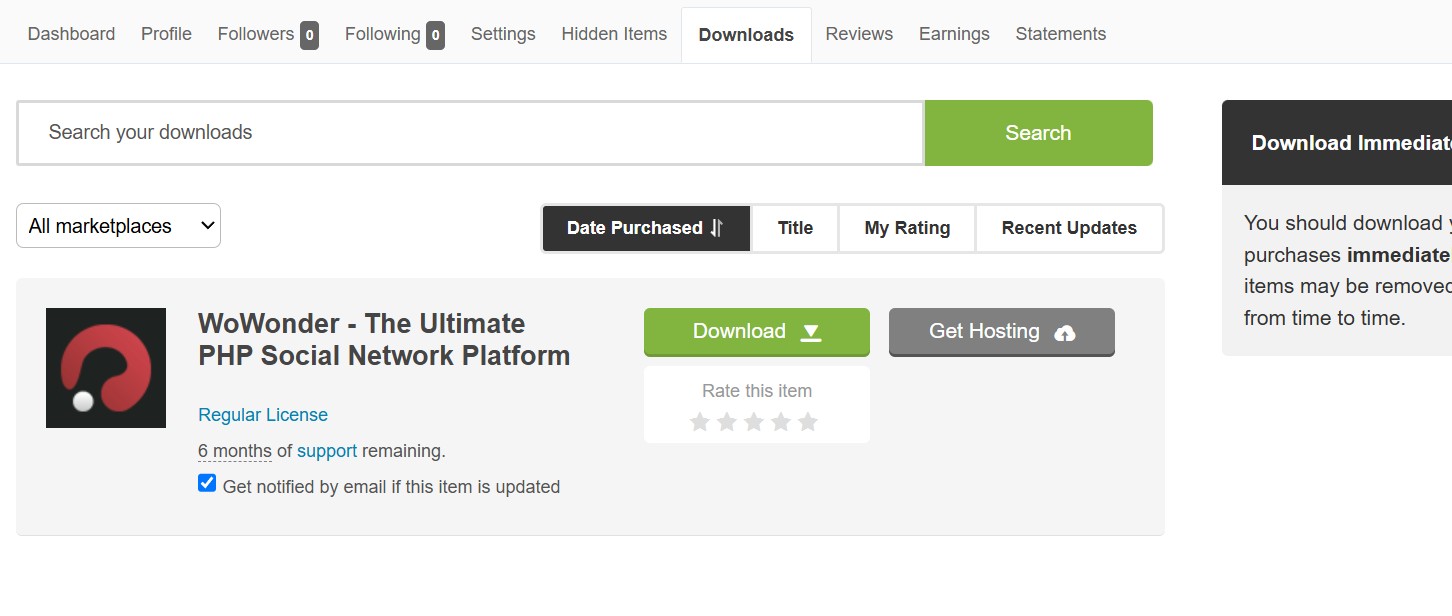Rate the item three stars
This screenshot has height=616, width=1452.
click(754, 422)
